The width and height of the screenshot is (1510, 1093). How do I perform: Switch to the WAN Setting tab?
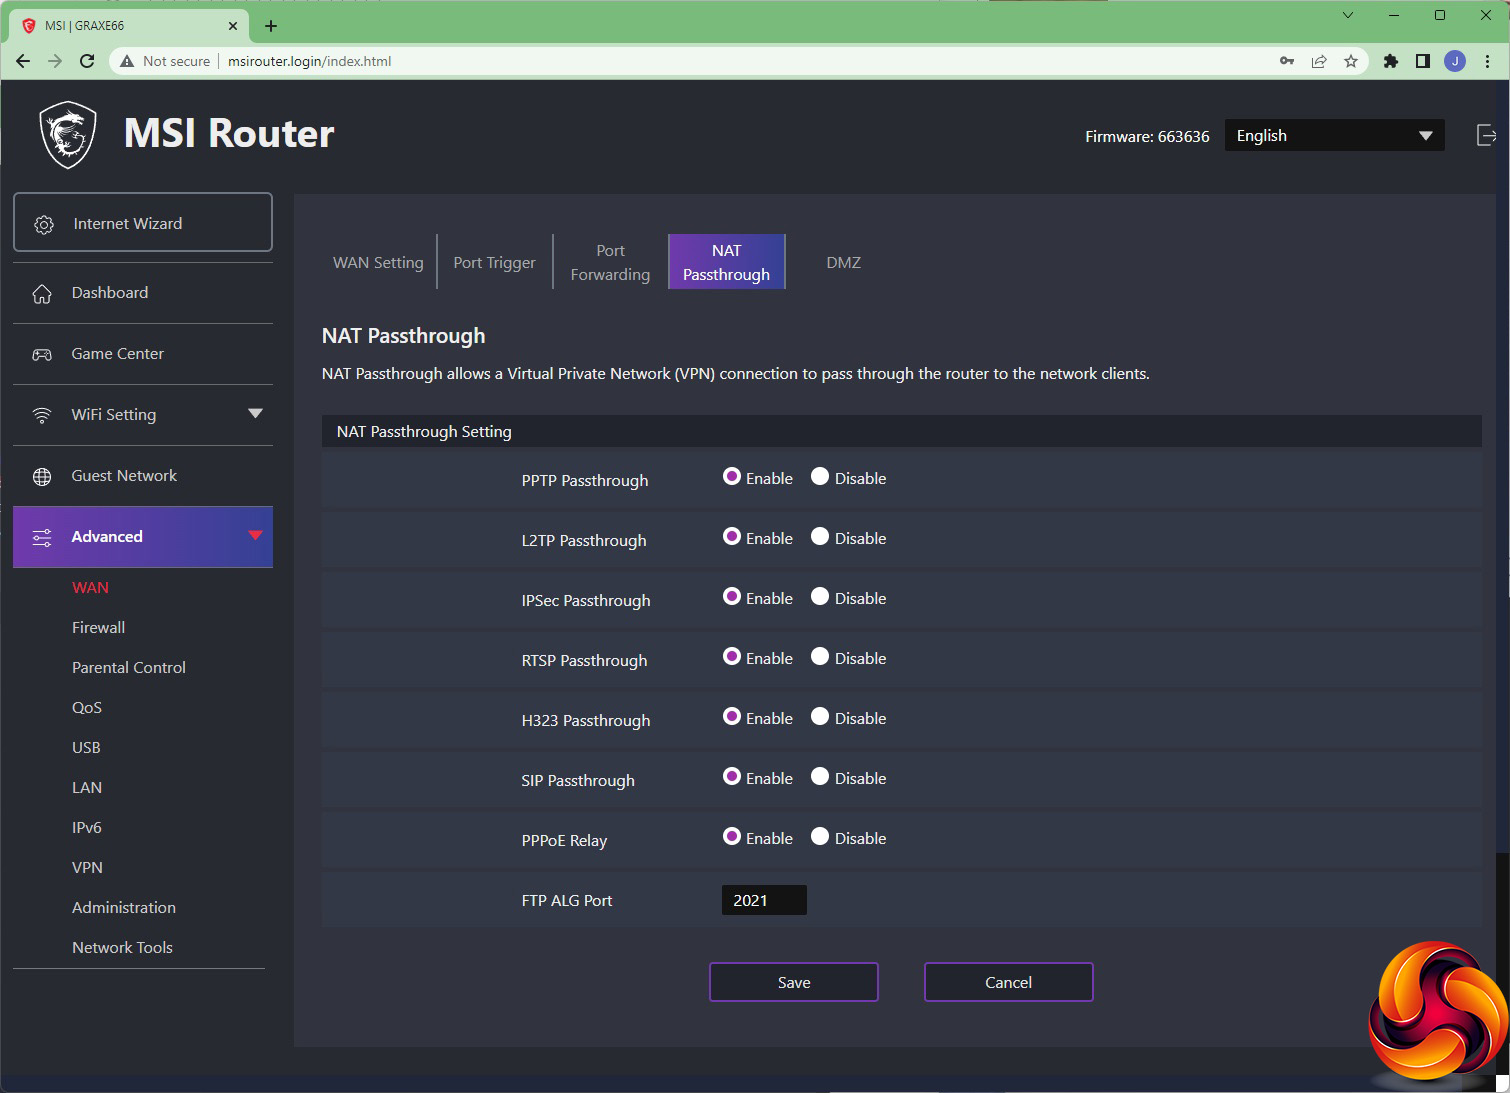(x=378, y=262)
